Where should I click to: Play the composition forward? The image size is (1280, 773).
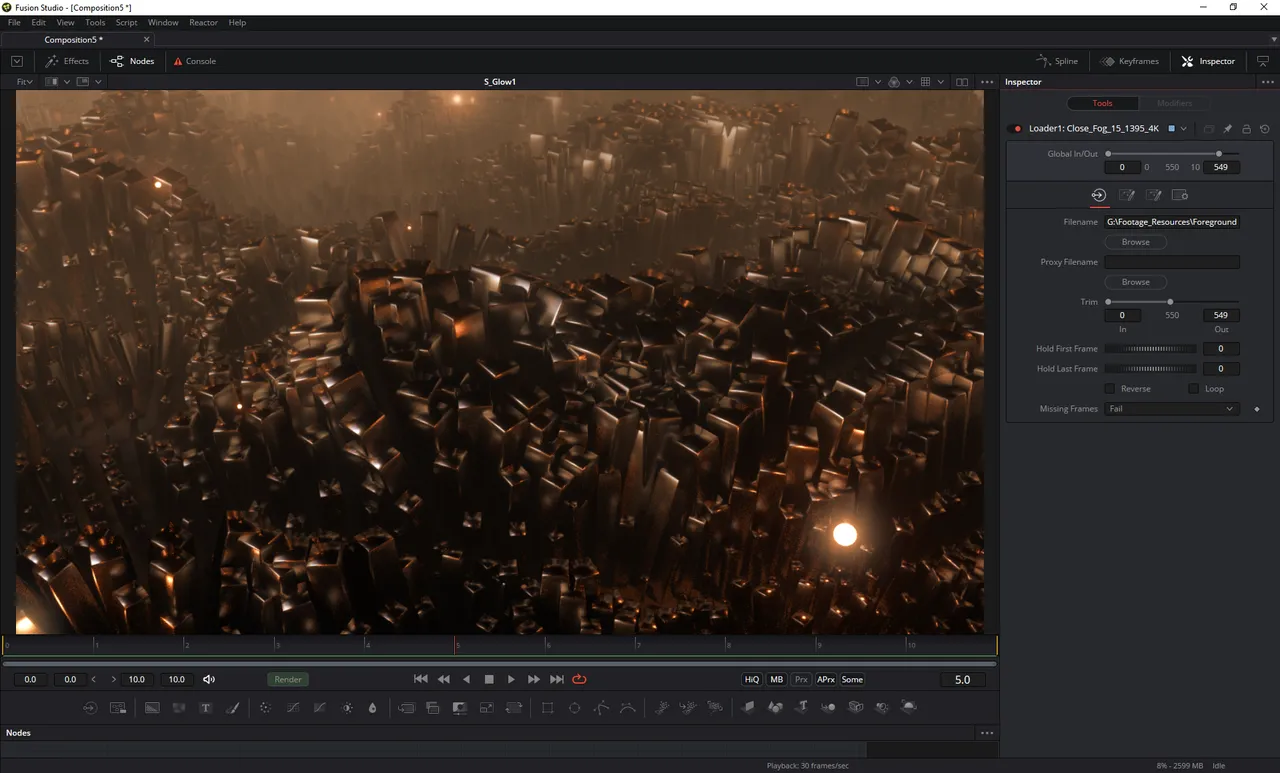pyautogui.click(x=511, y=679)
